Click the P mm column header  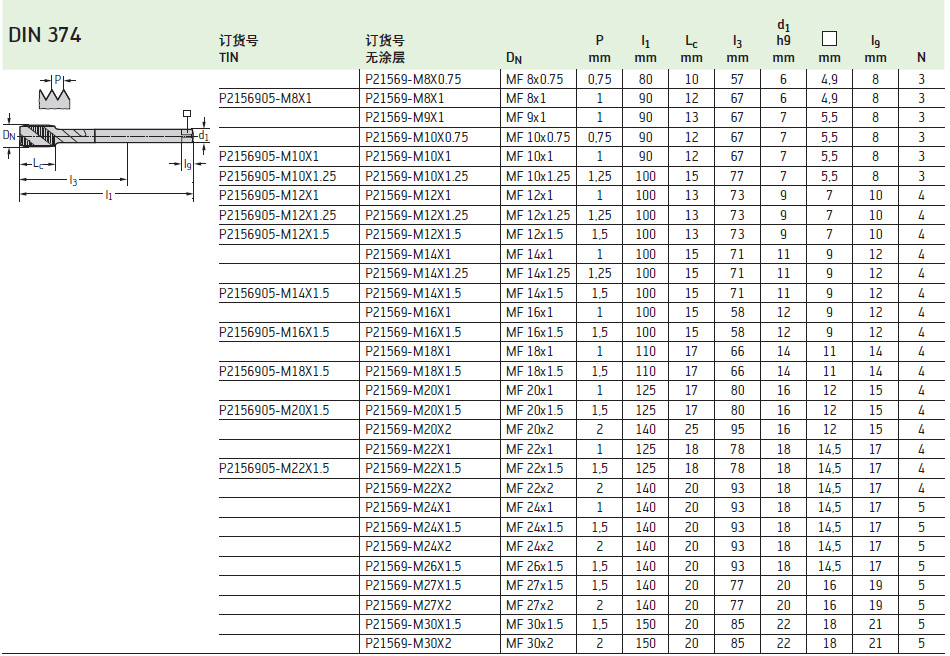(x=599, y=49)
